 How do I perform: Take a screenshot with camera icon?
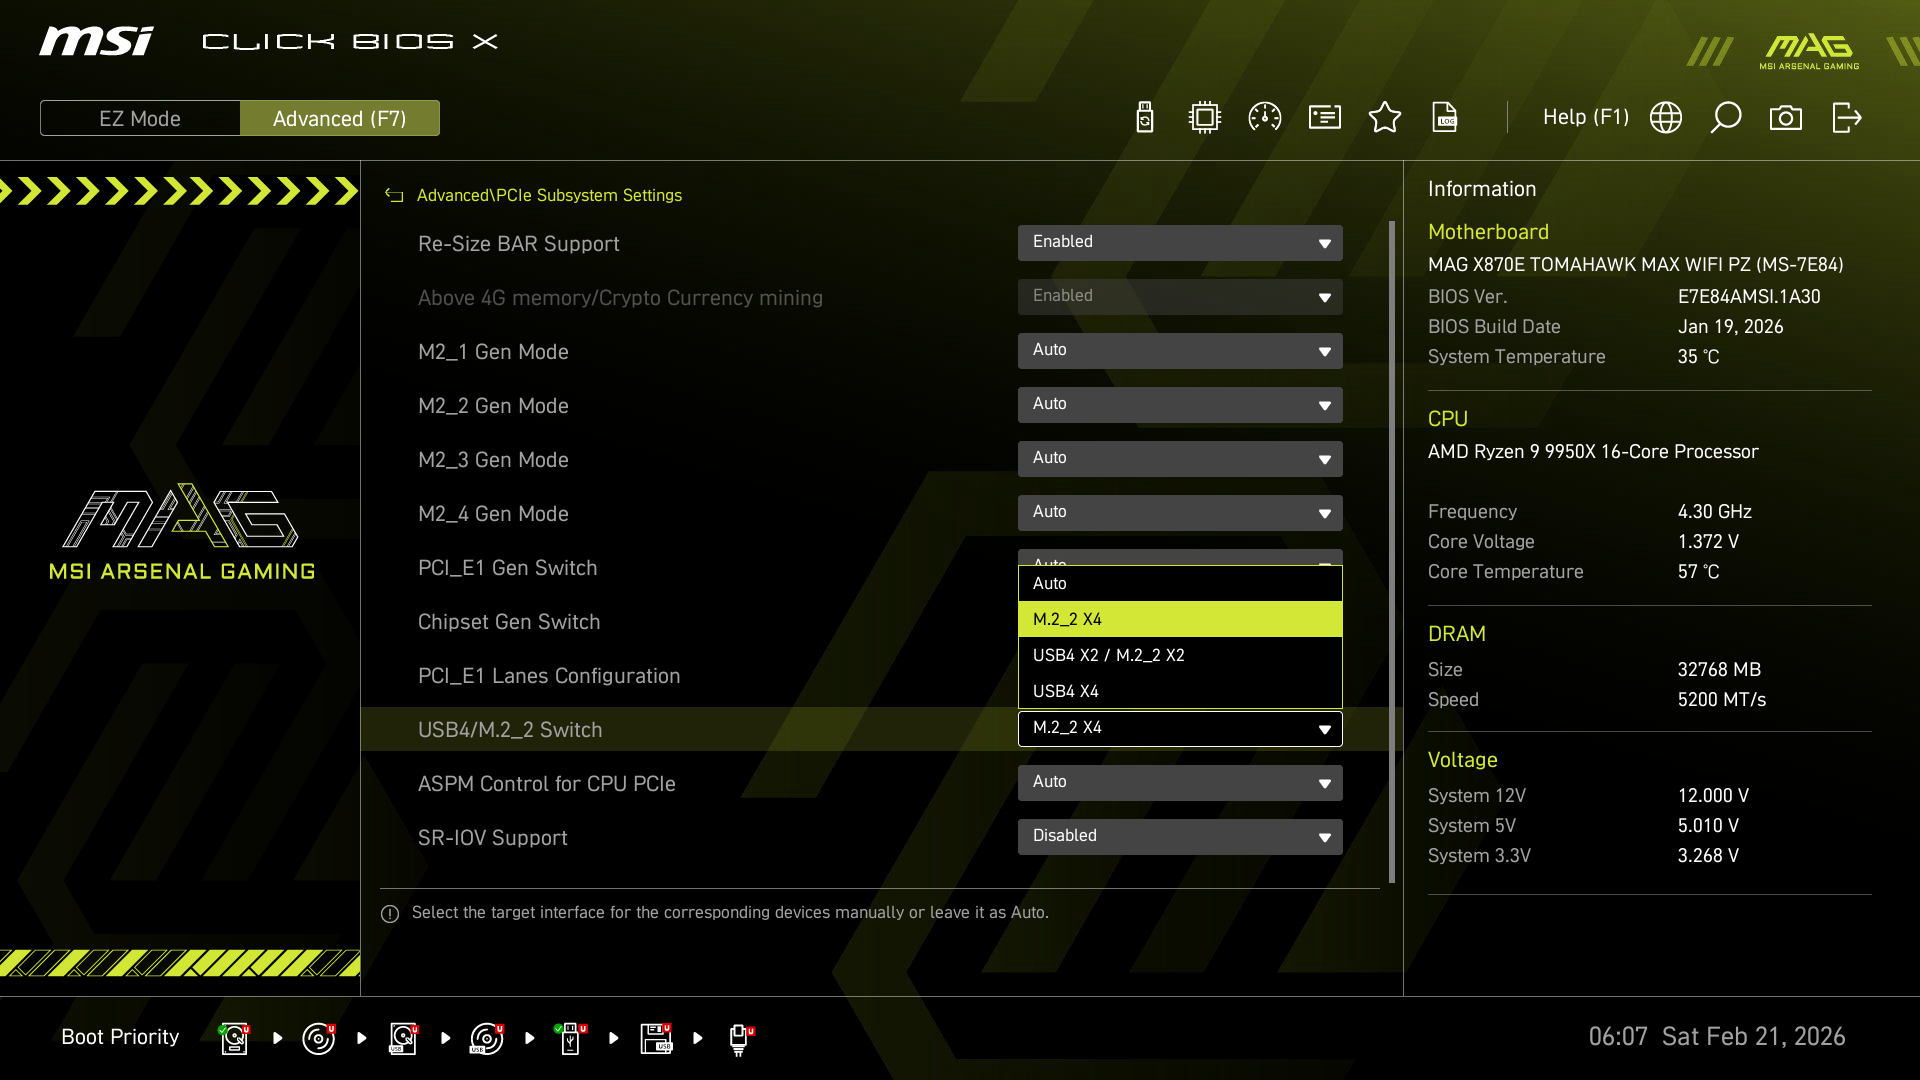(x=1786, y=117)
